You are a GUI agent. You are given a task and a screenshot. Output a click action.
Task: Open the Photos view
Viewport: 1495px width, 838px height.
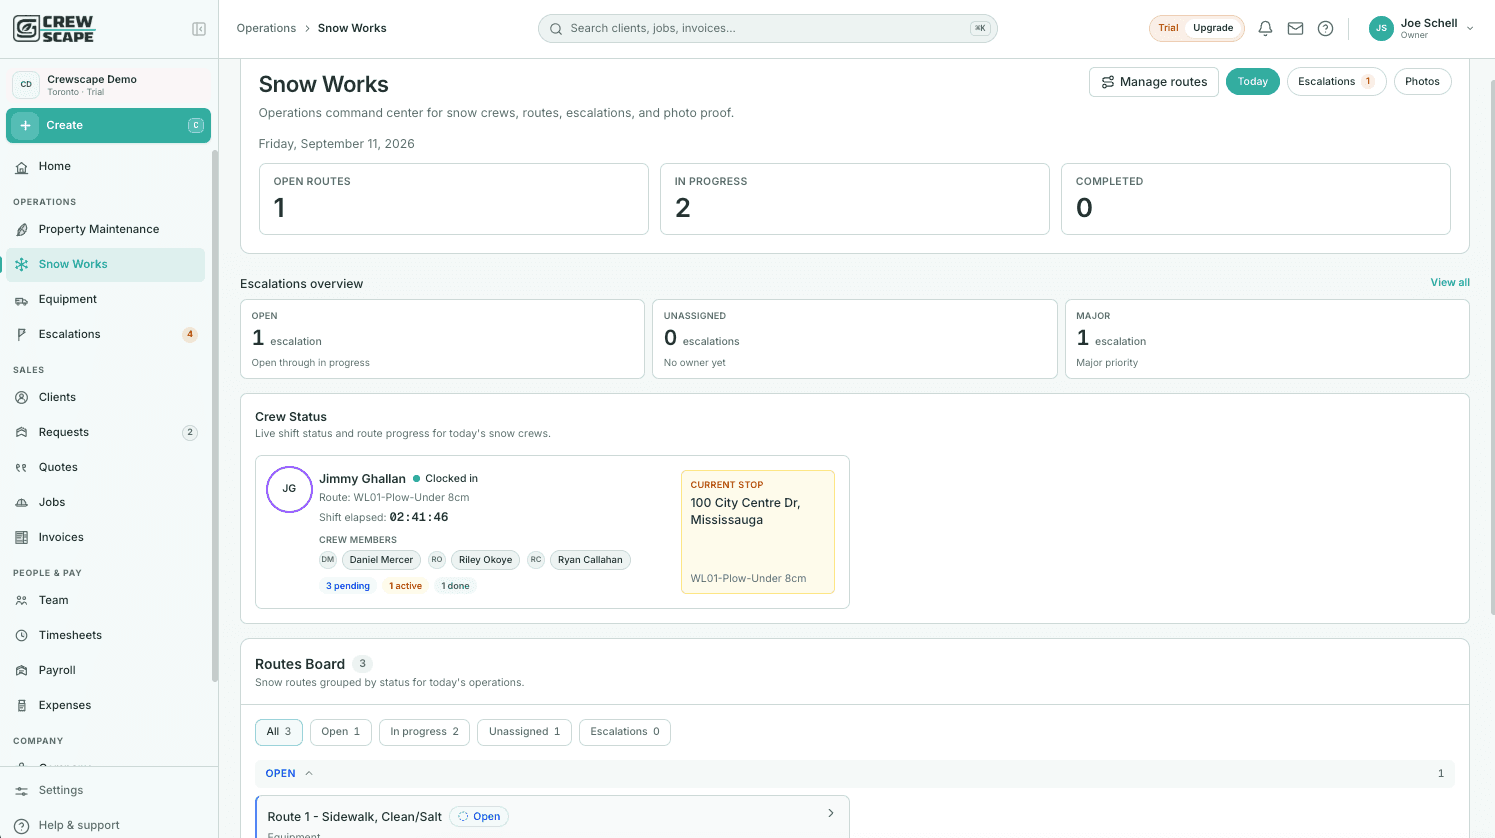pyautogui.click(x=1422, y=82)
